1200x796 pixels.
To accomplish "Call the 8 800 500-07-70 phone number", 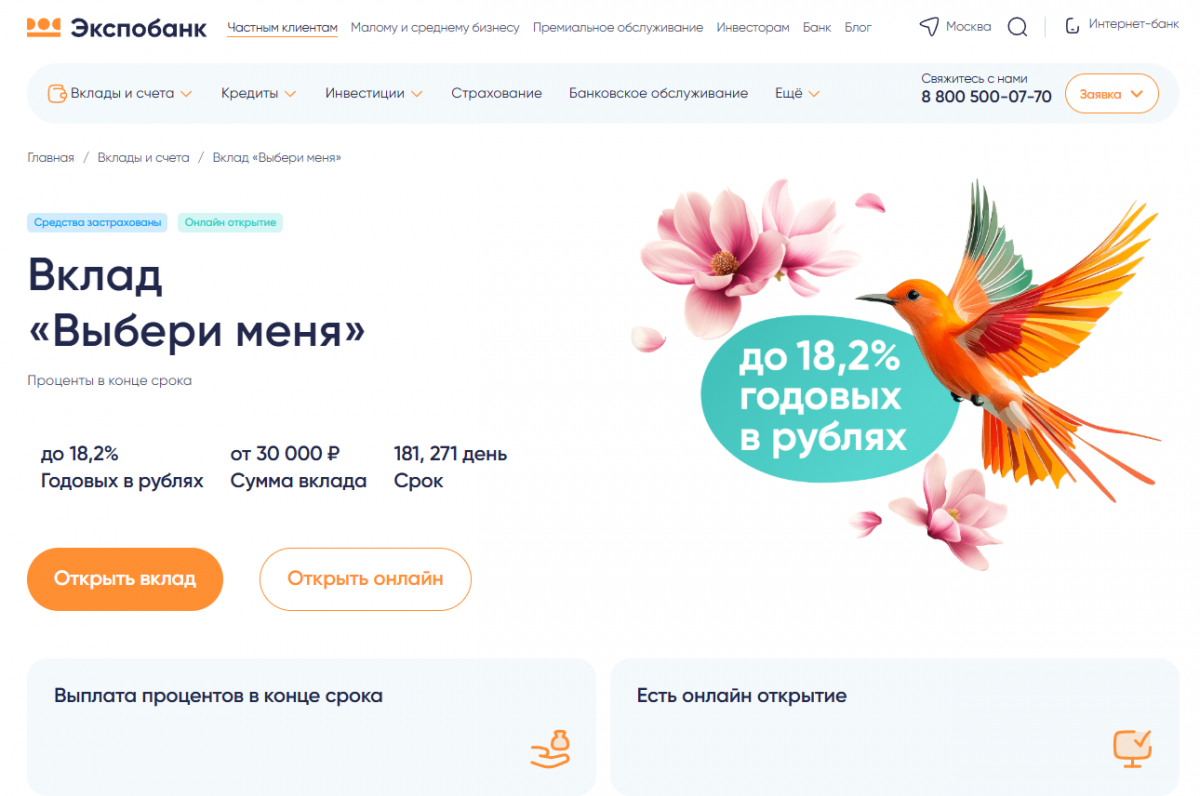I will click(x=986, y=97).
